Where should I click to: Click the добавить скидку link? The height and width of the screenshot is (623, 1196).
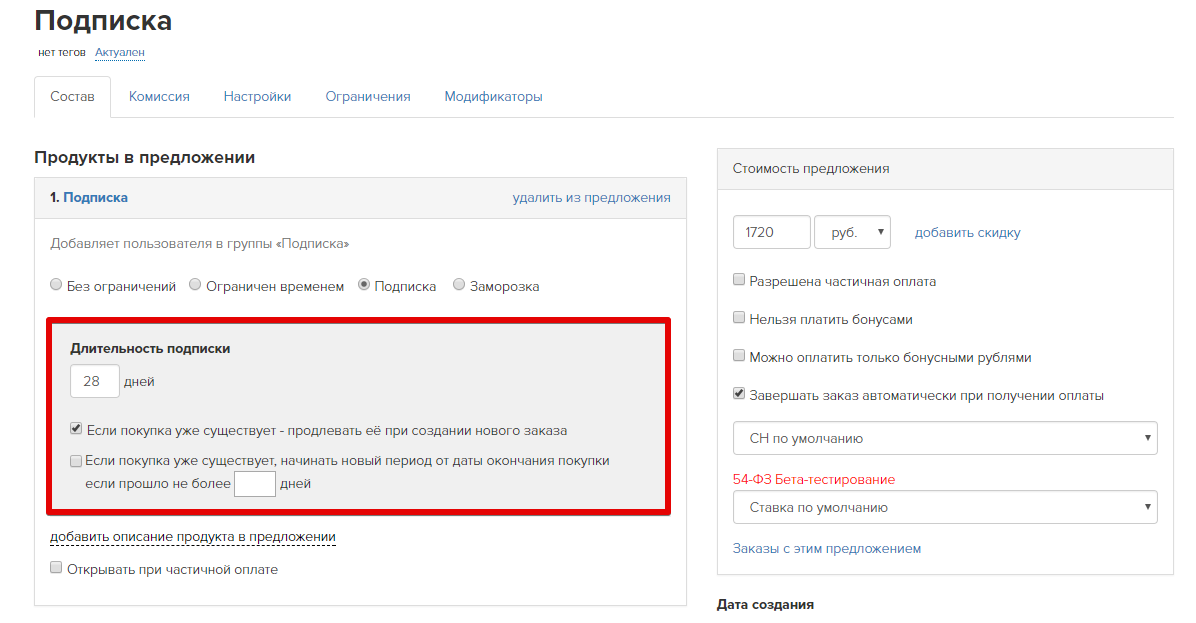pos(967,233)
